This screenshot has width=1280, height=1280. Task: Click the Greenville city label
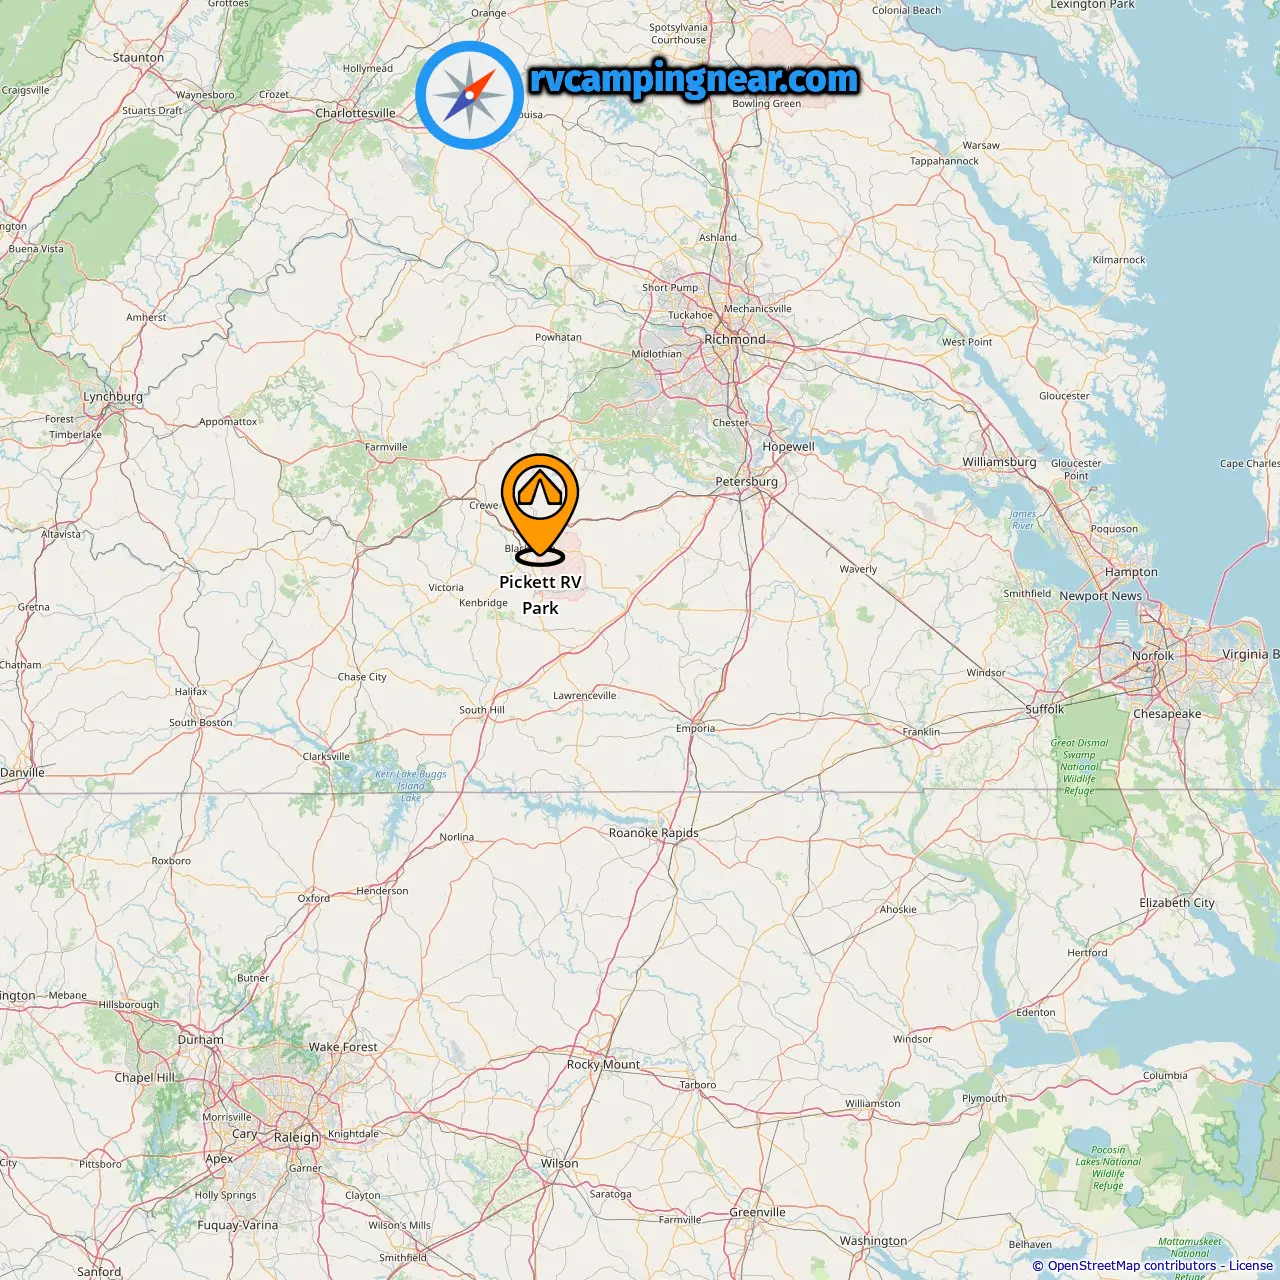point(757,1213)
